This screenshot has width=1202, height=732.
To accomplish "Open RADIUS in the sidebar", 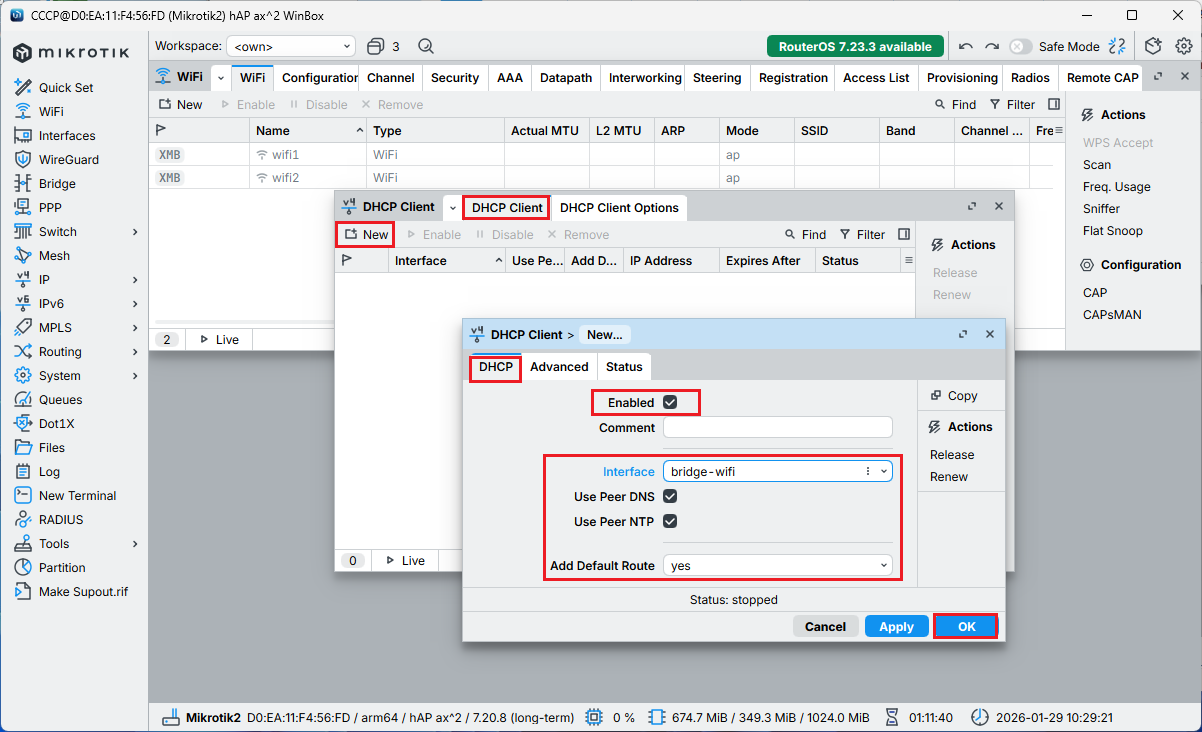I will click(61, 519).
